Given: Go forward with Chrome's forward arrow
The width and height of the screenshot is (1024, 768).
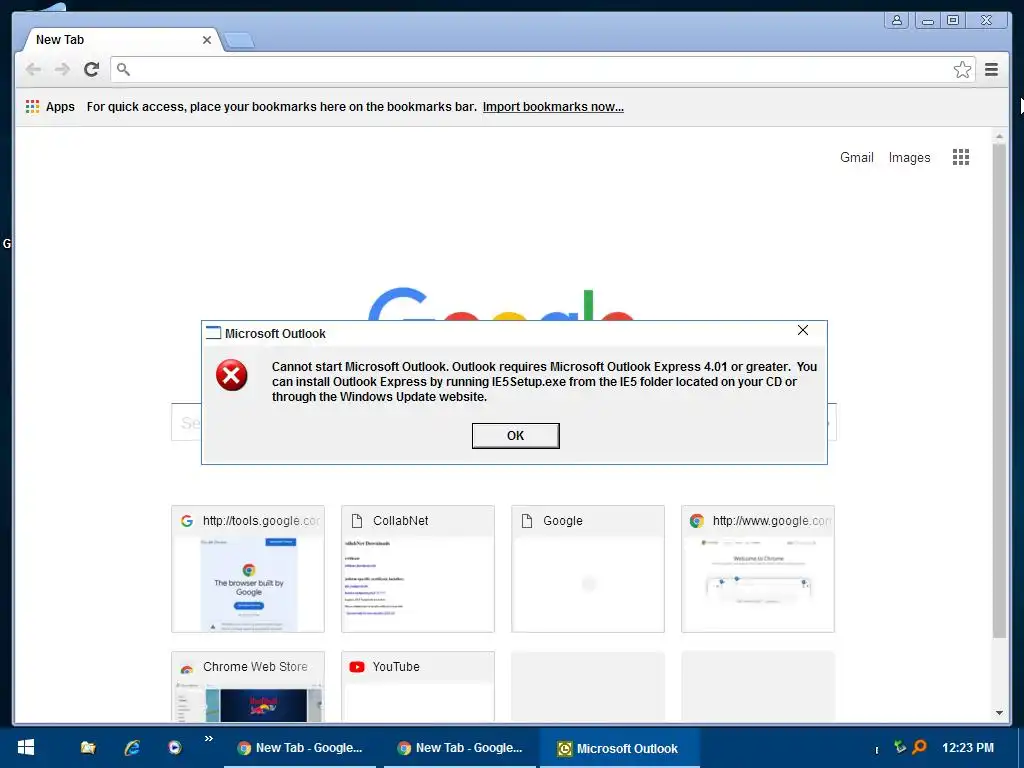Looking at the screenshot, I should pos(62,69).
